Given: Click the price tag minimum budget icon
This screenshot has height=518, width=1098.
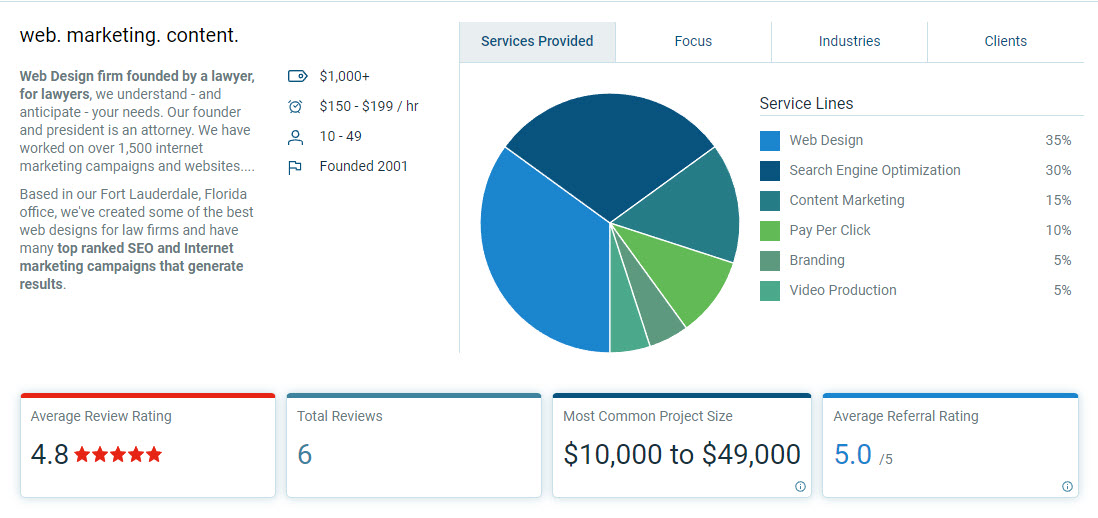Looking at the screenshot, I should pos(296,76).
